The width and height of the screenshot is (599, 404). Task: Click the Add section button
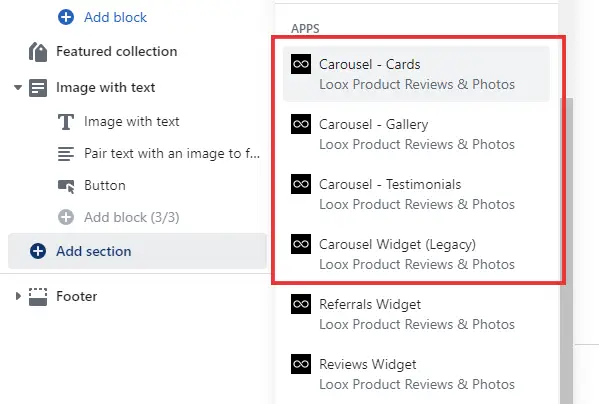[137, 251]
